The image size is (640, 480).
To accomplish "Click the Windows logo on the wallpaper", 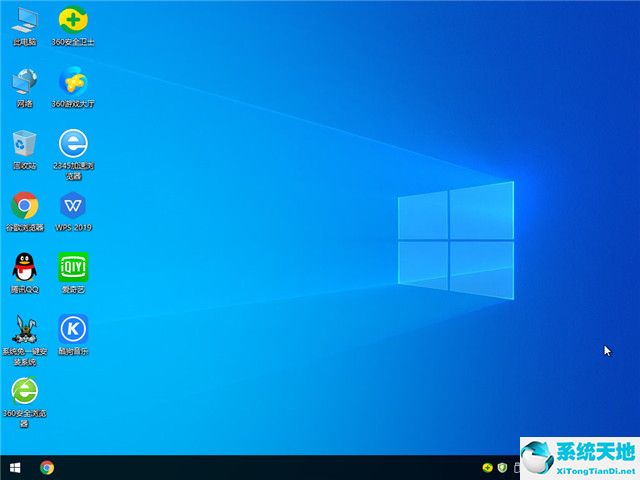I will pos(455,239).
